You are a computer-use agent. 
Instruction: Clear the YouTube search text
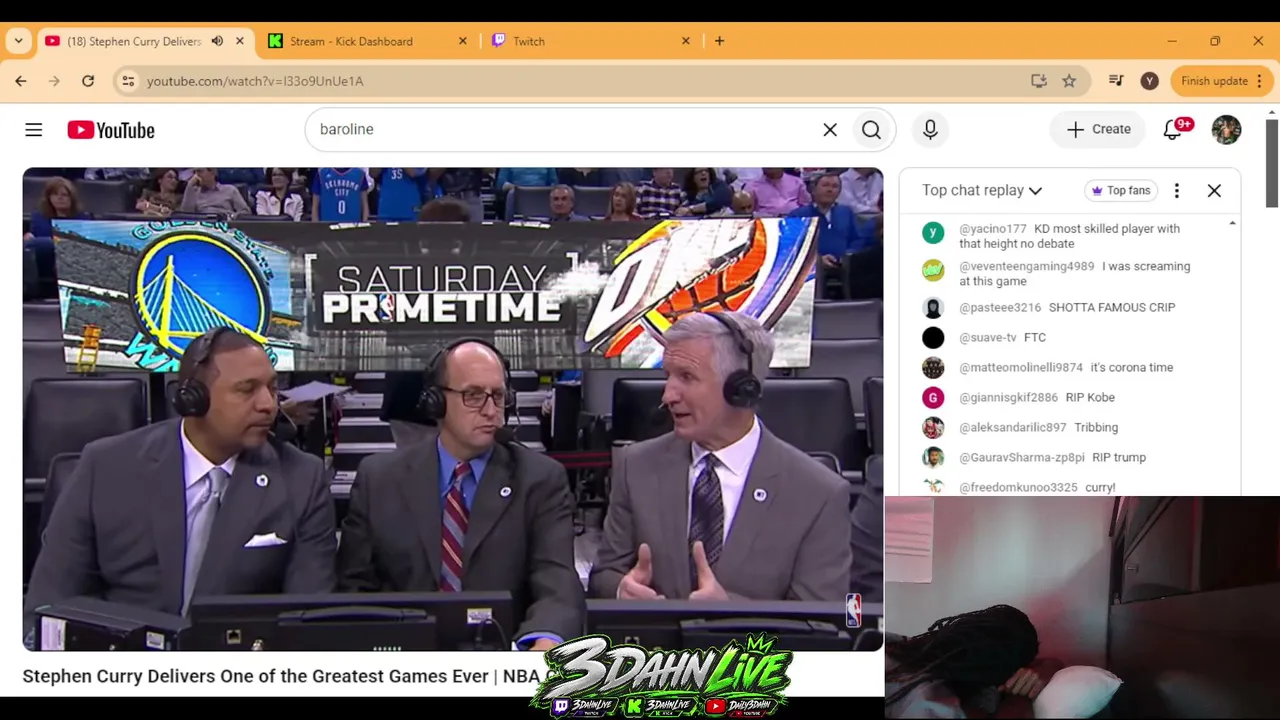point(830,130)
